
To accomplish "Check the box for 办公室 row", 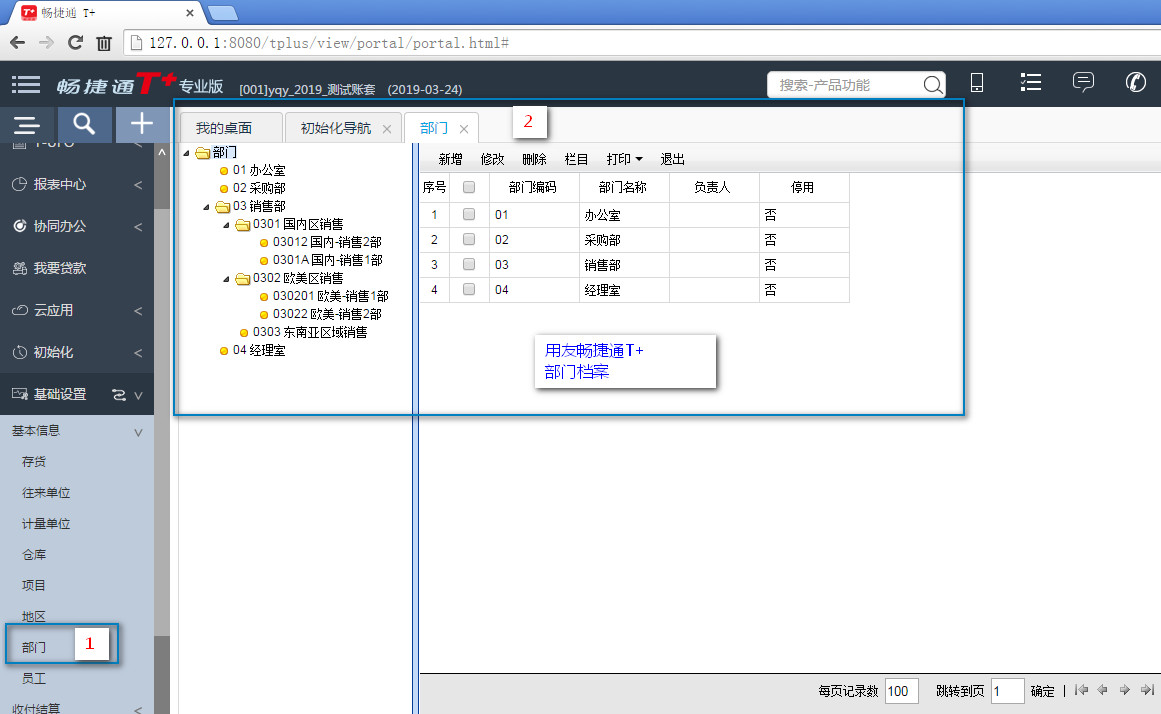I will (x=469, y=214).
